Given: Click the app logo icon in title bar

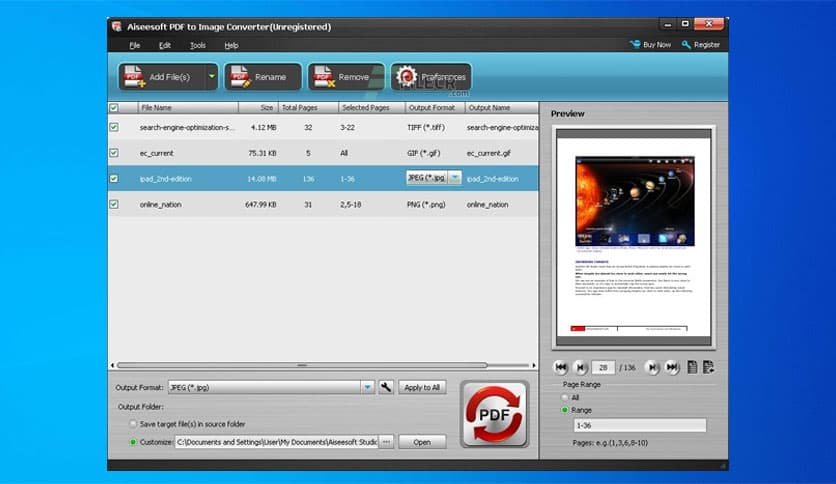Looking at the screenshot, I should [117, 27].
